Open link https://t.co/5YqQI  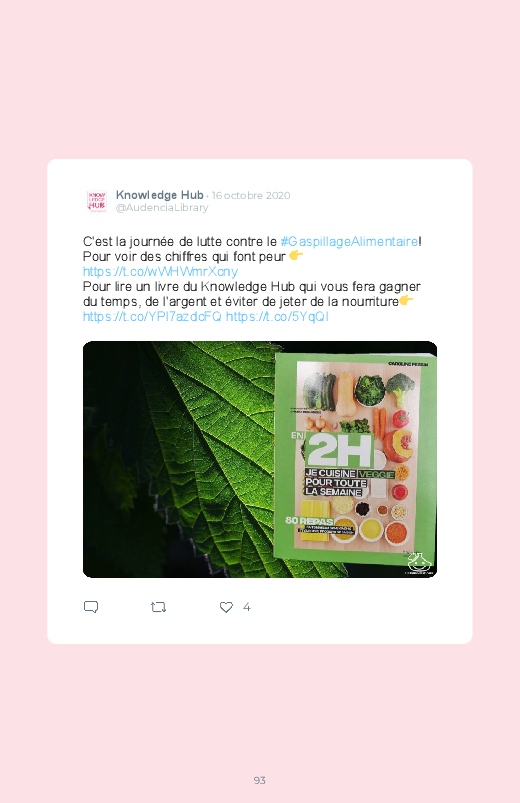tap(277, 316)
